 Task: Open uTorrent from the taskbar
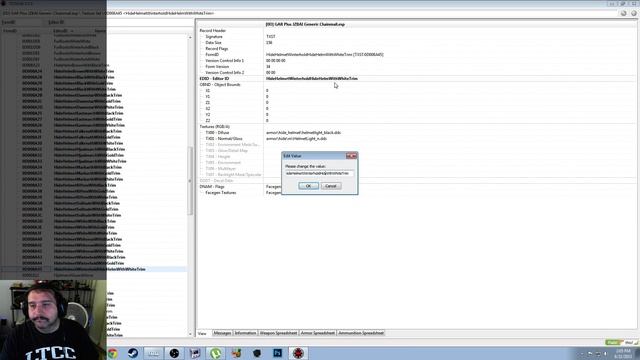216,353
